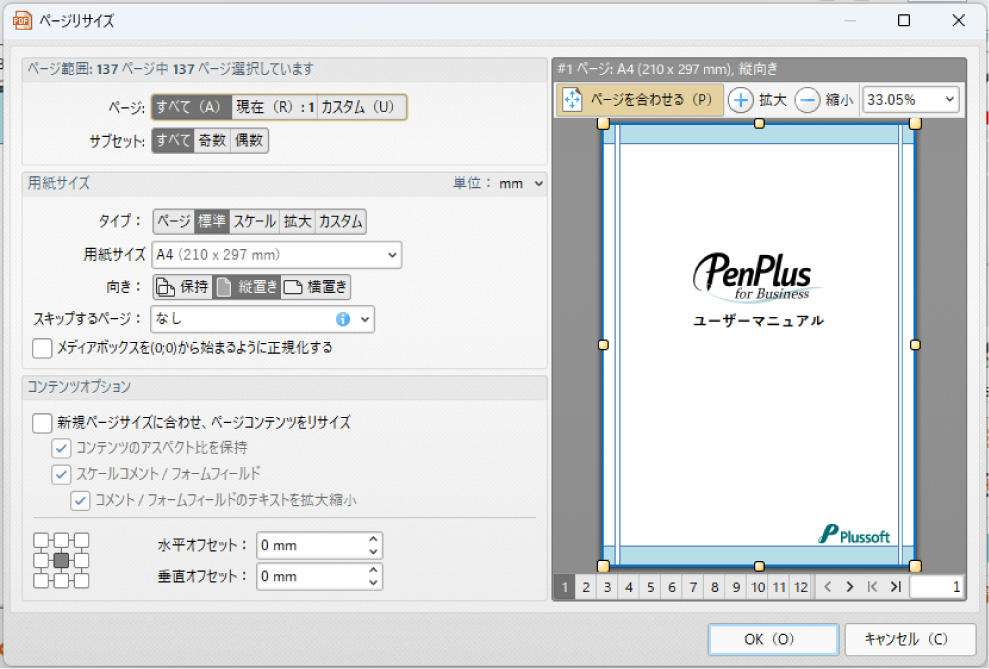
Task: Select top-left anchor in offset position grid
Action: 41,540
